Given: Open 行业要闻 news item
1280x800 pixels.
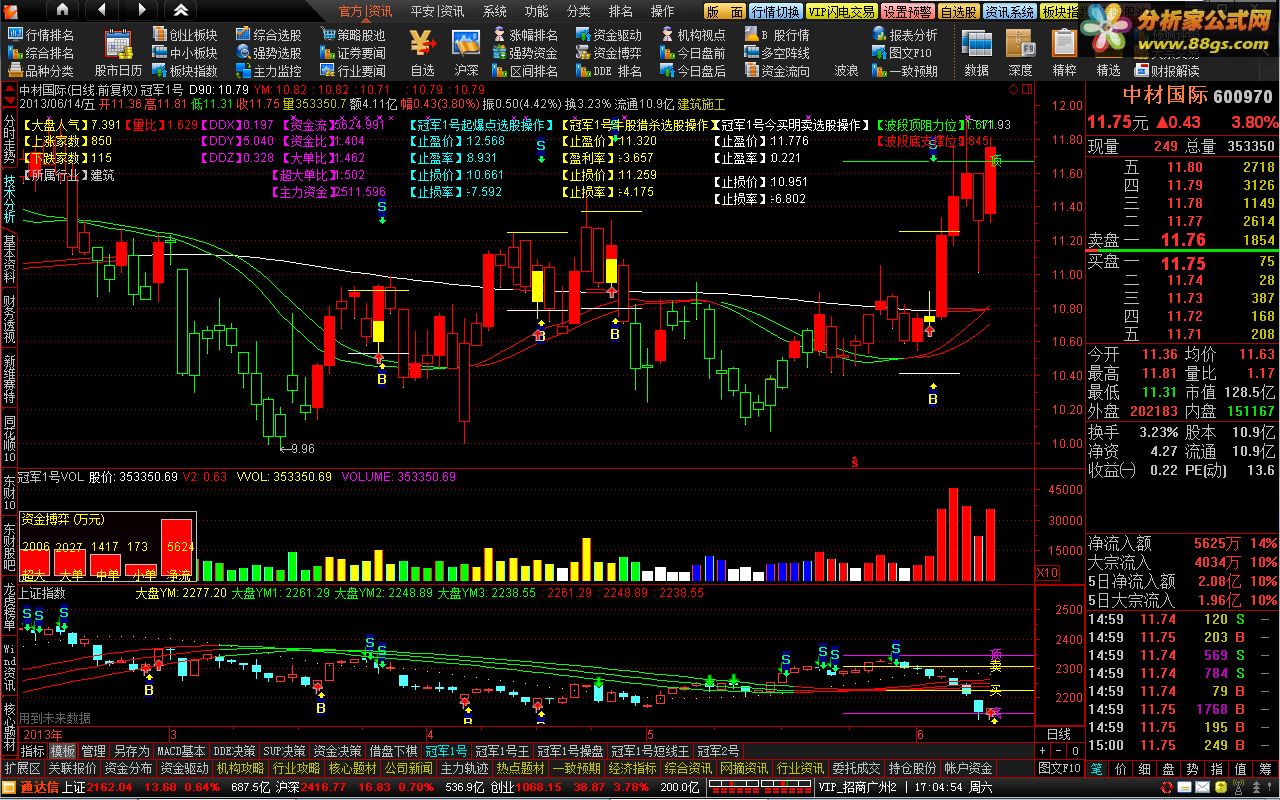Looking at the screenshot, I should [352, 71].
